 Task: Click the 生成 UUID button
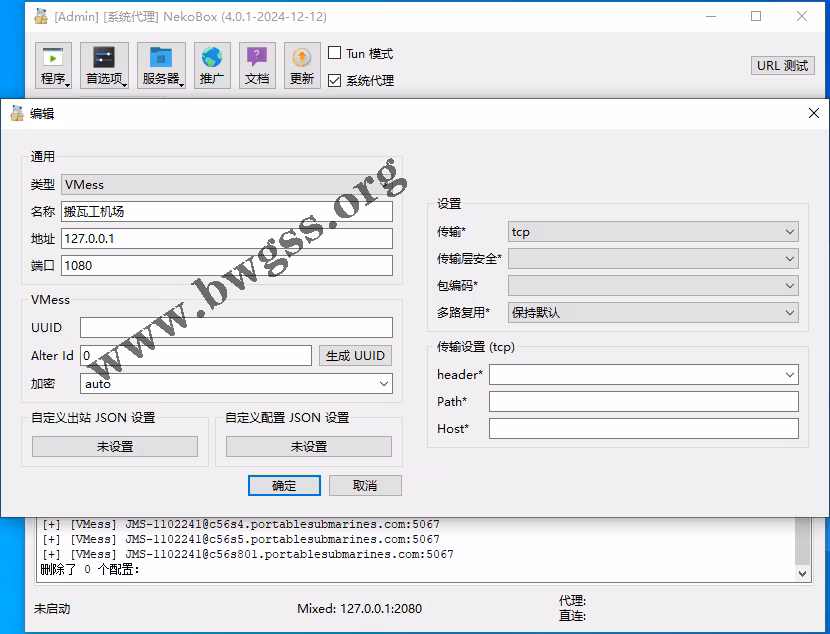click(x=355, y=356)
